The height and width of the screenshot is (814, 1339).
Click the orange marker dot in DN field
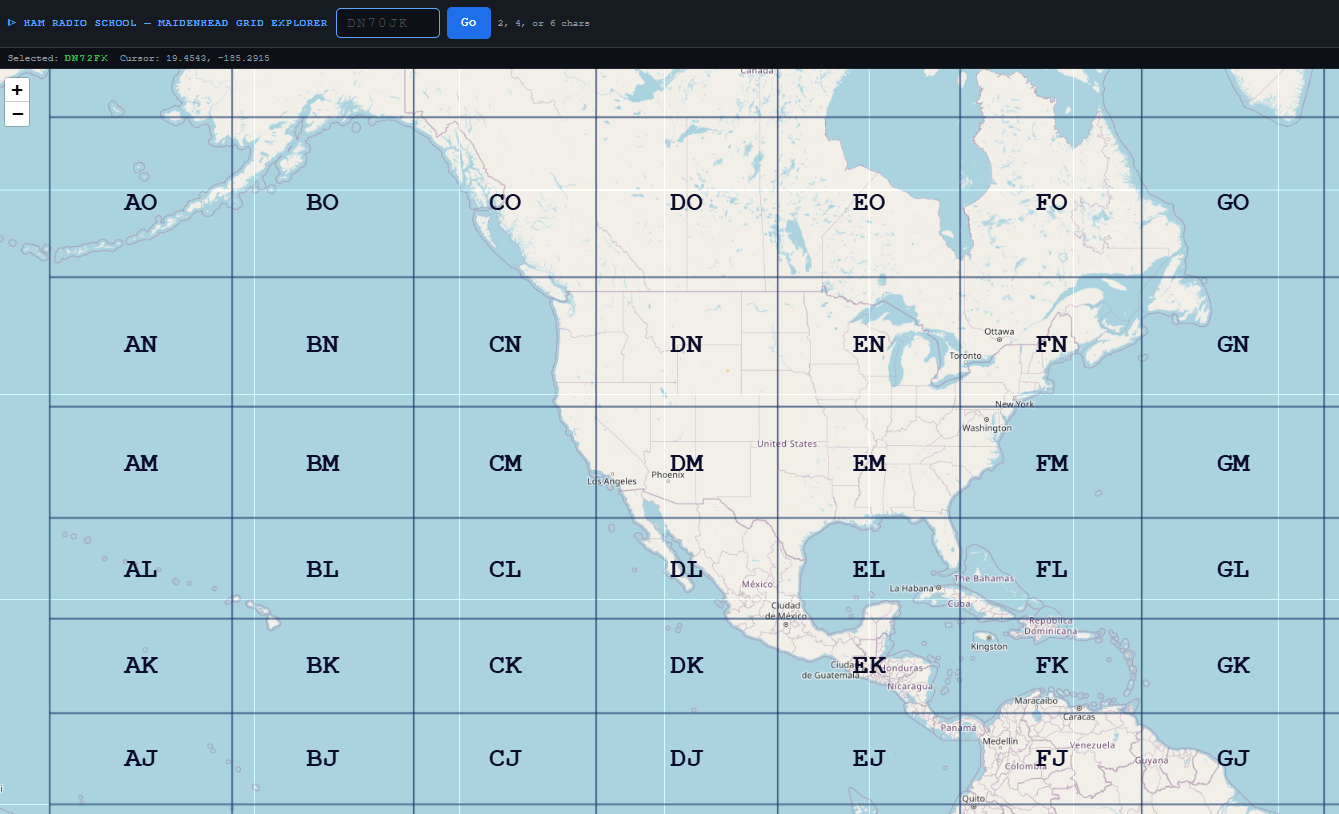tap(727, 371)
